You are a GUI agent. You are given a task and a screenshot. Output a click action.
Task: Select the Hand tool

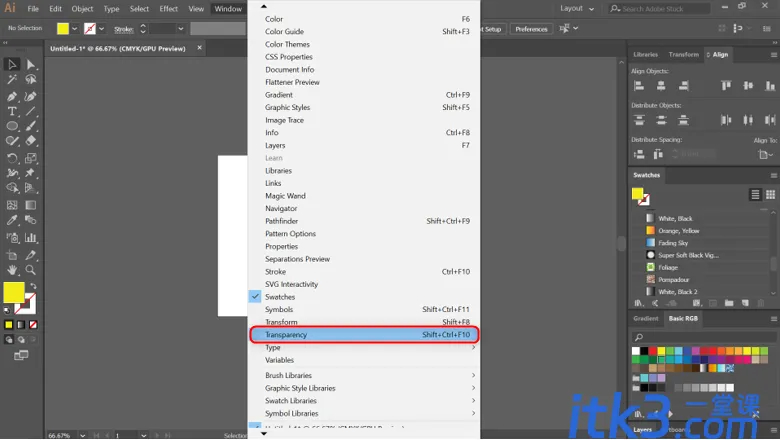pos(12,270)
